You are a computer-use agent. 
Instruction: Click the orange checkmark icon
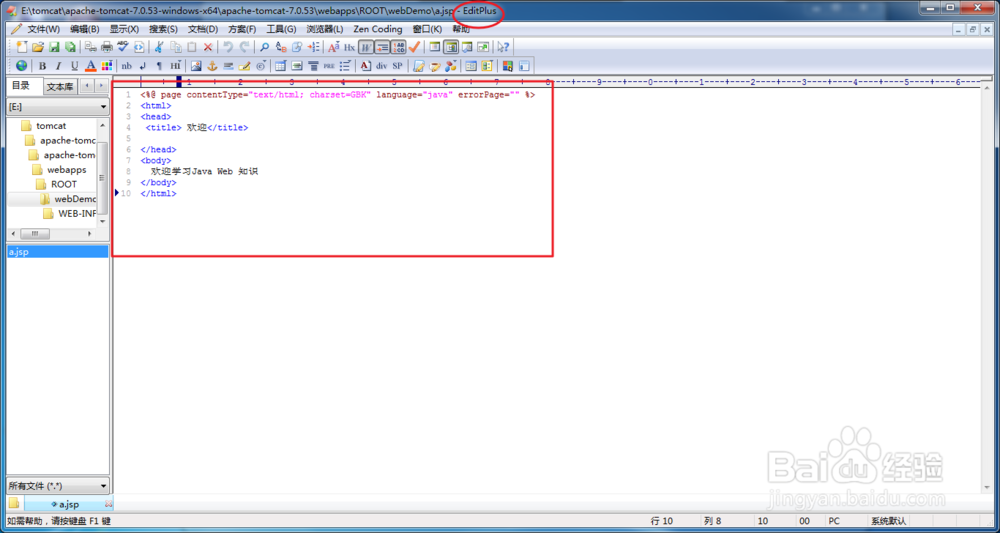pyautogui.click(x=415, y=47)
